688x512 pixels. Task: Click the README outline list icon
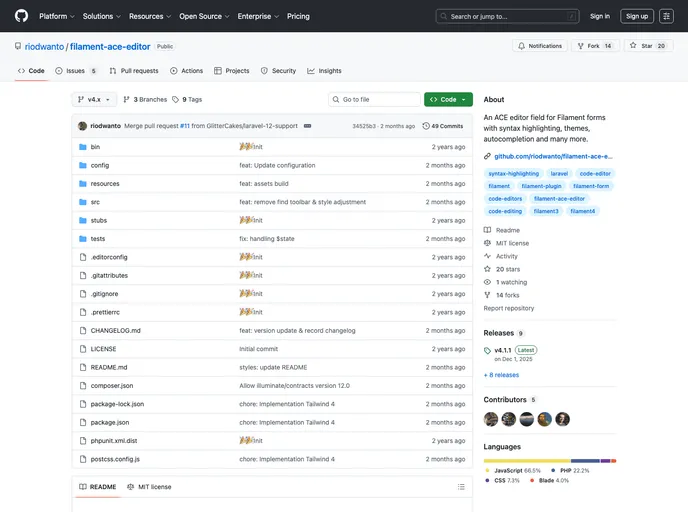coord(461,487)
